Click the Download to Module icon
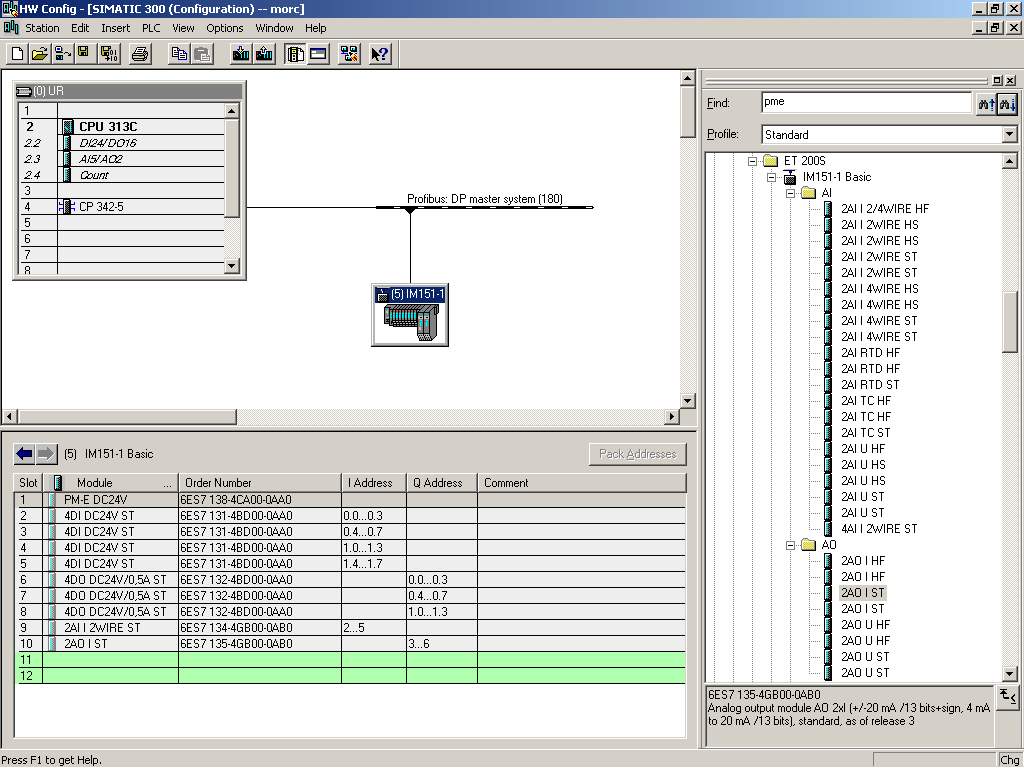 [241, 54]
